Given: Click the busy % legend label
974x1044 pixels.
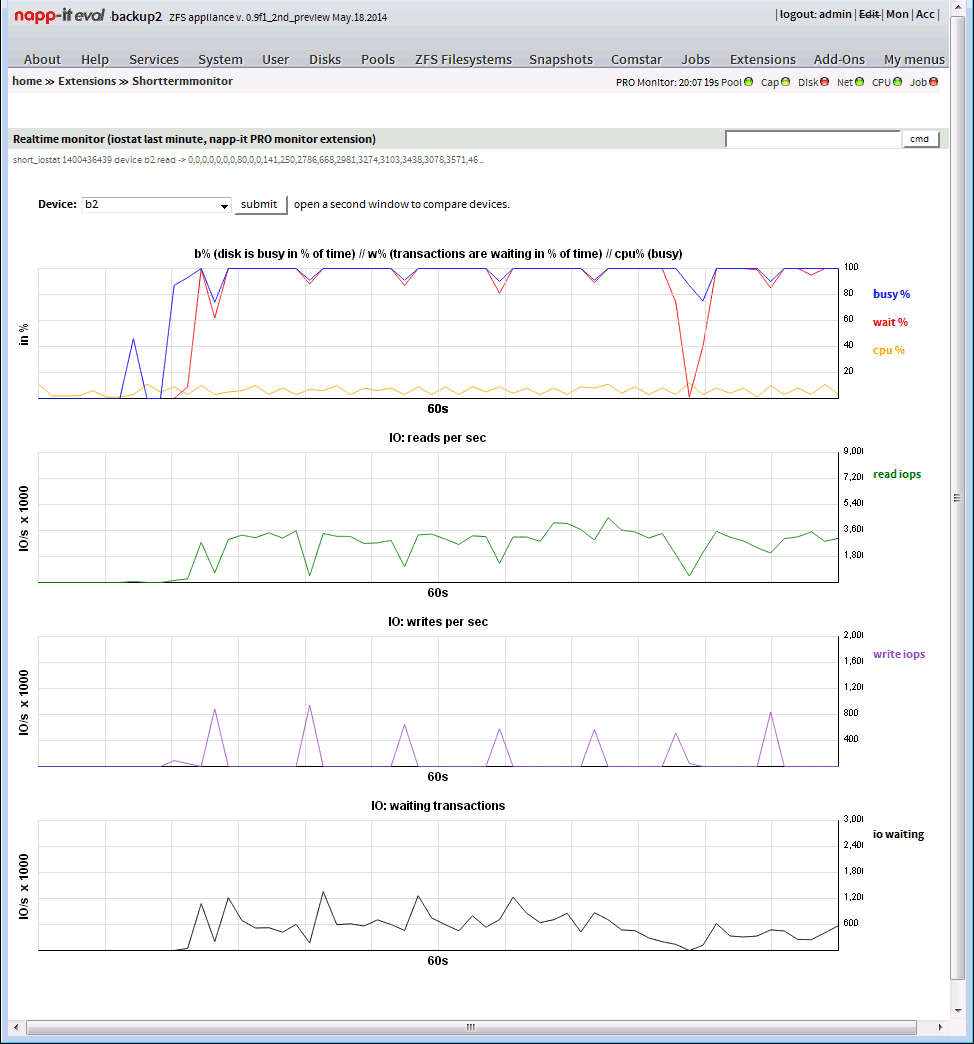Looking at the screenshot, I should 891,294.
